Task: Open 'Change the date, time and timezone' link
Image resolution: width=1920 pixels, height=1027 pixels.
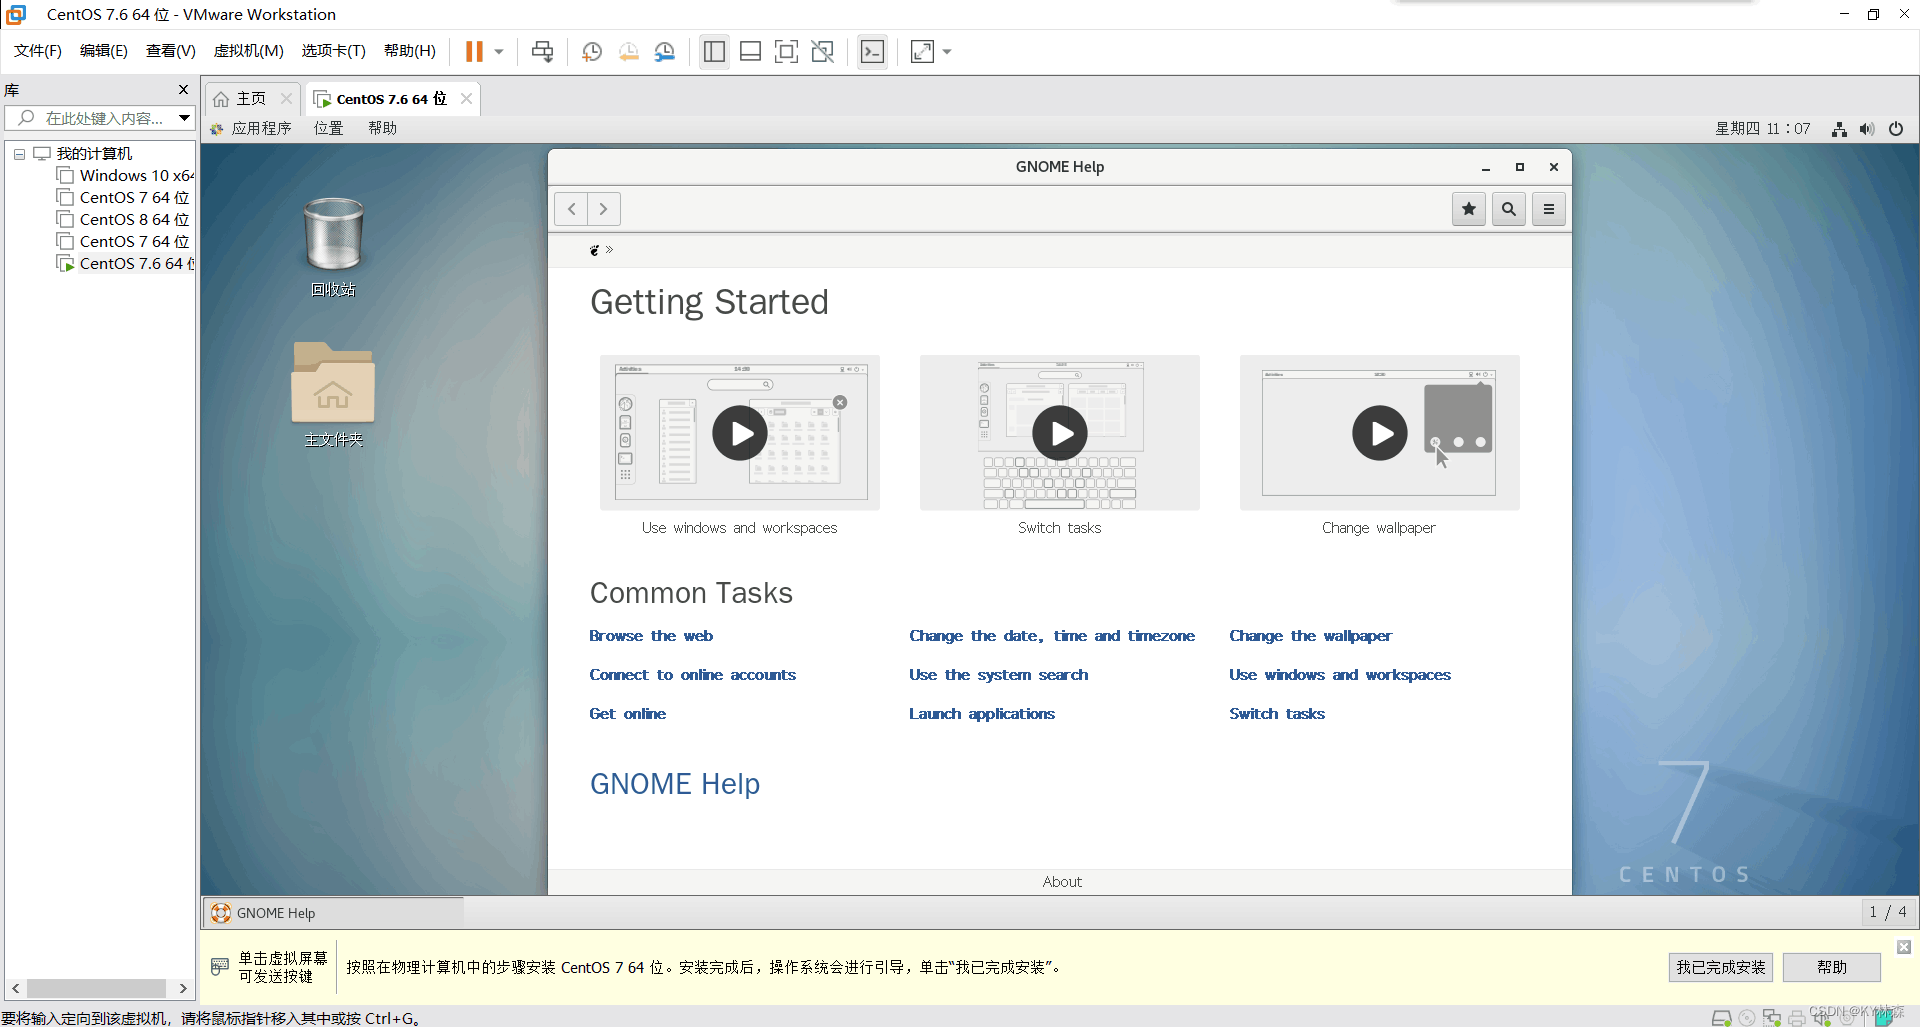Action: 1052,636
